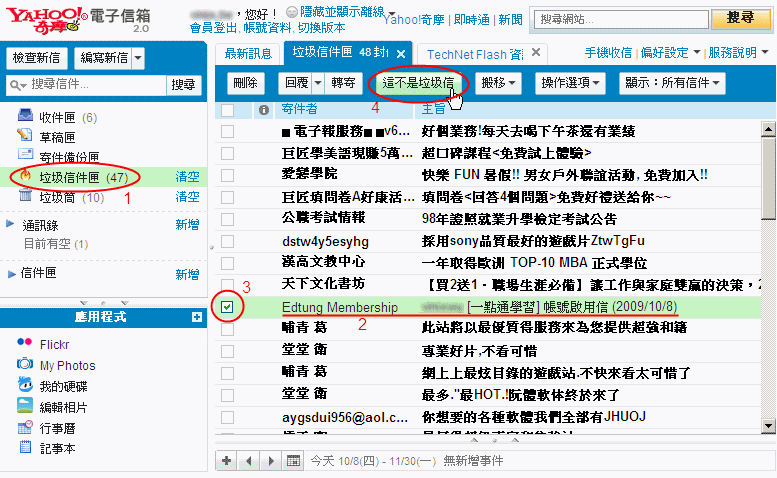Open the My Photos camera icon
777x478 pixels.
pyautogui.click(x=25, y=364)
